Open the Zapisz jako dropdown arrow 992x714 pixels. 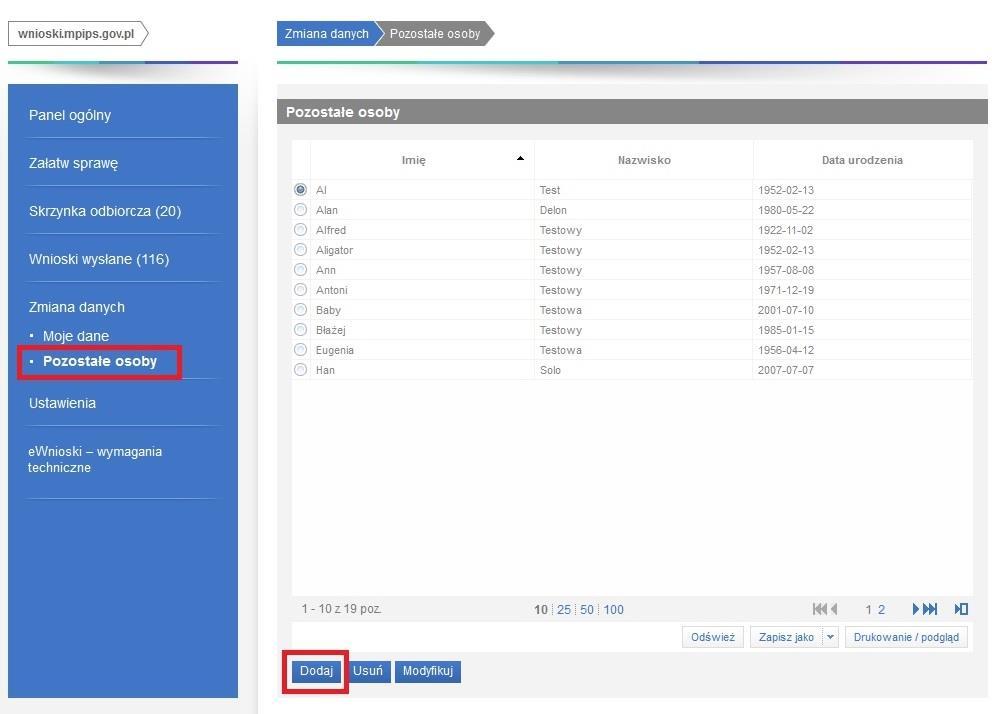pyautogui.click(x=831, y=637)
